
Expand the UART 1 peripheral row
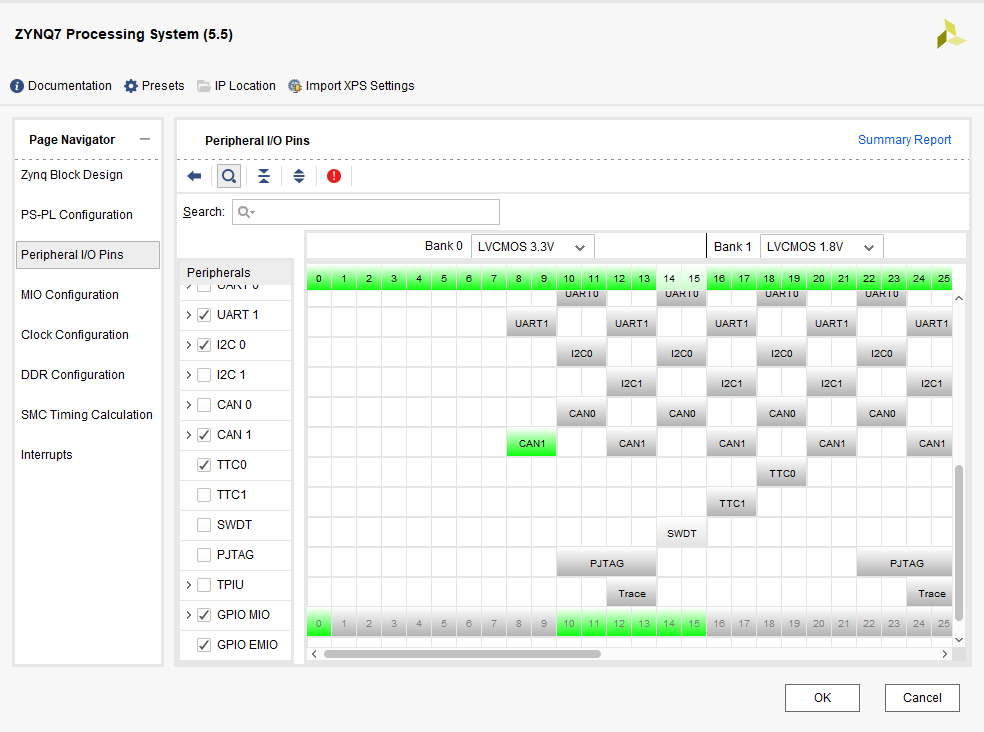[x=189, y=315]
